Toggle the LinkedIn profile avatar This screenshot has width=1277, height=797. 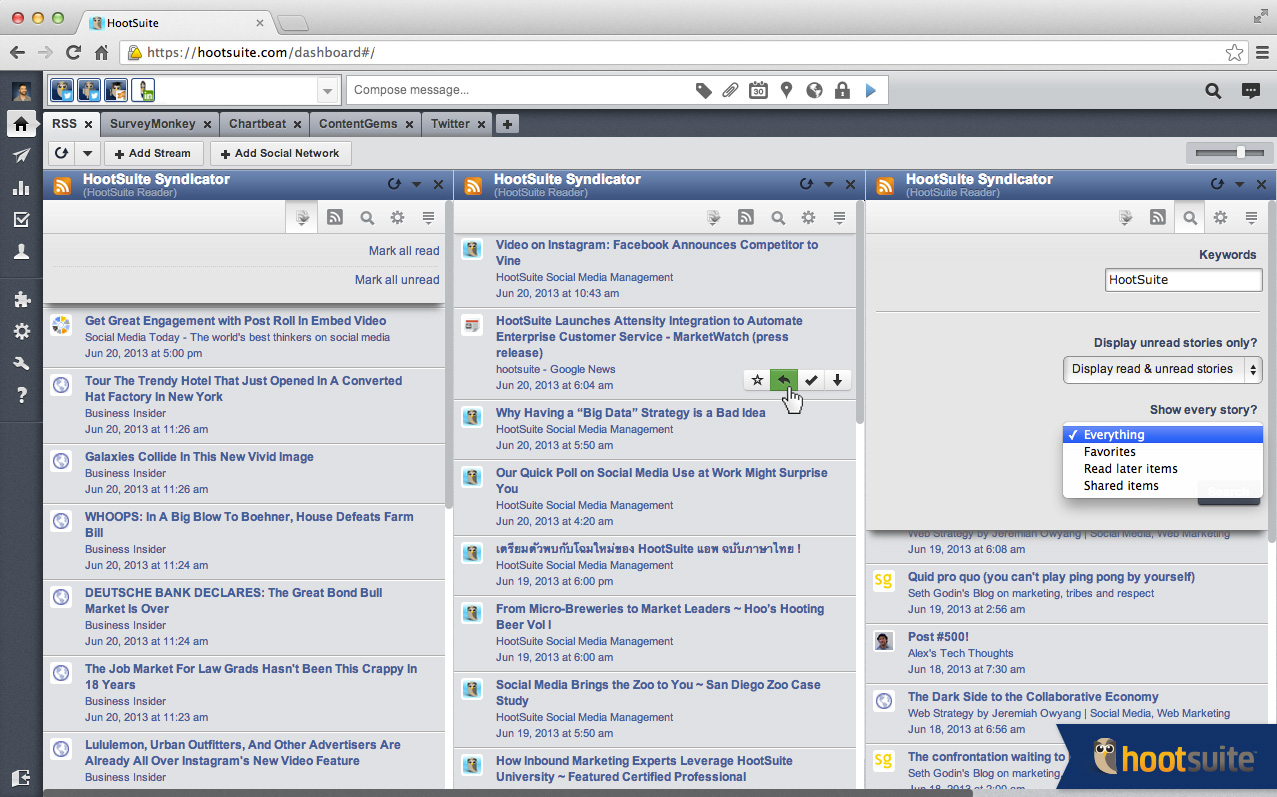click(x=142, y=90)
